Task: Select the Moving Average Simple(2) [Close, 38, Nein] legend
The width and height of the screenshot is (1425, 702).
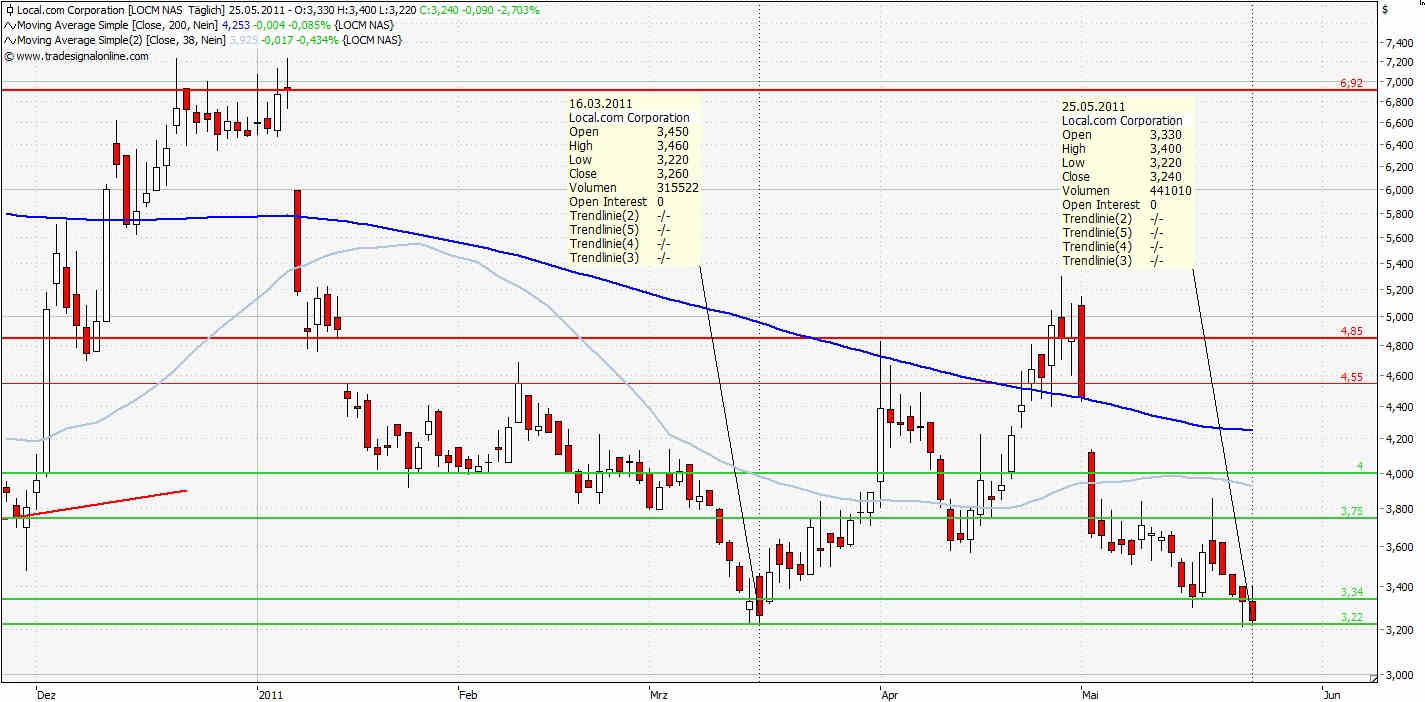Action: tap(121, 40)
